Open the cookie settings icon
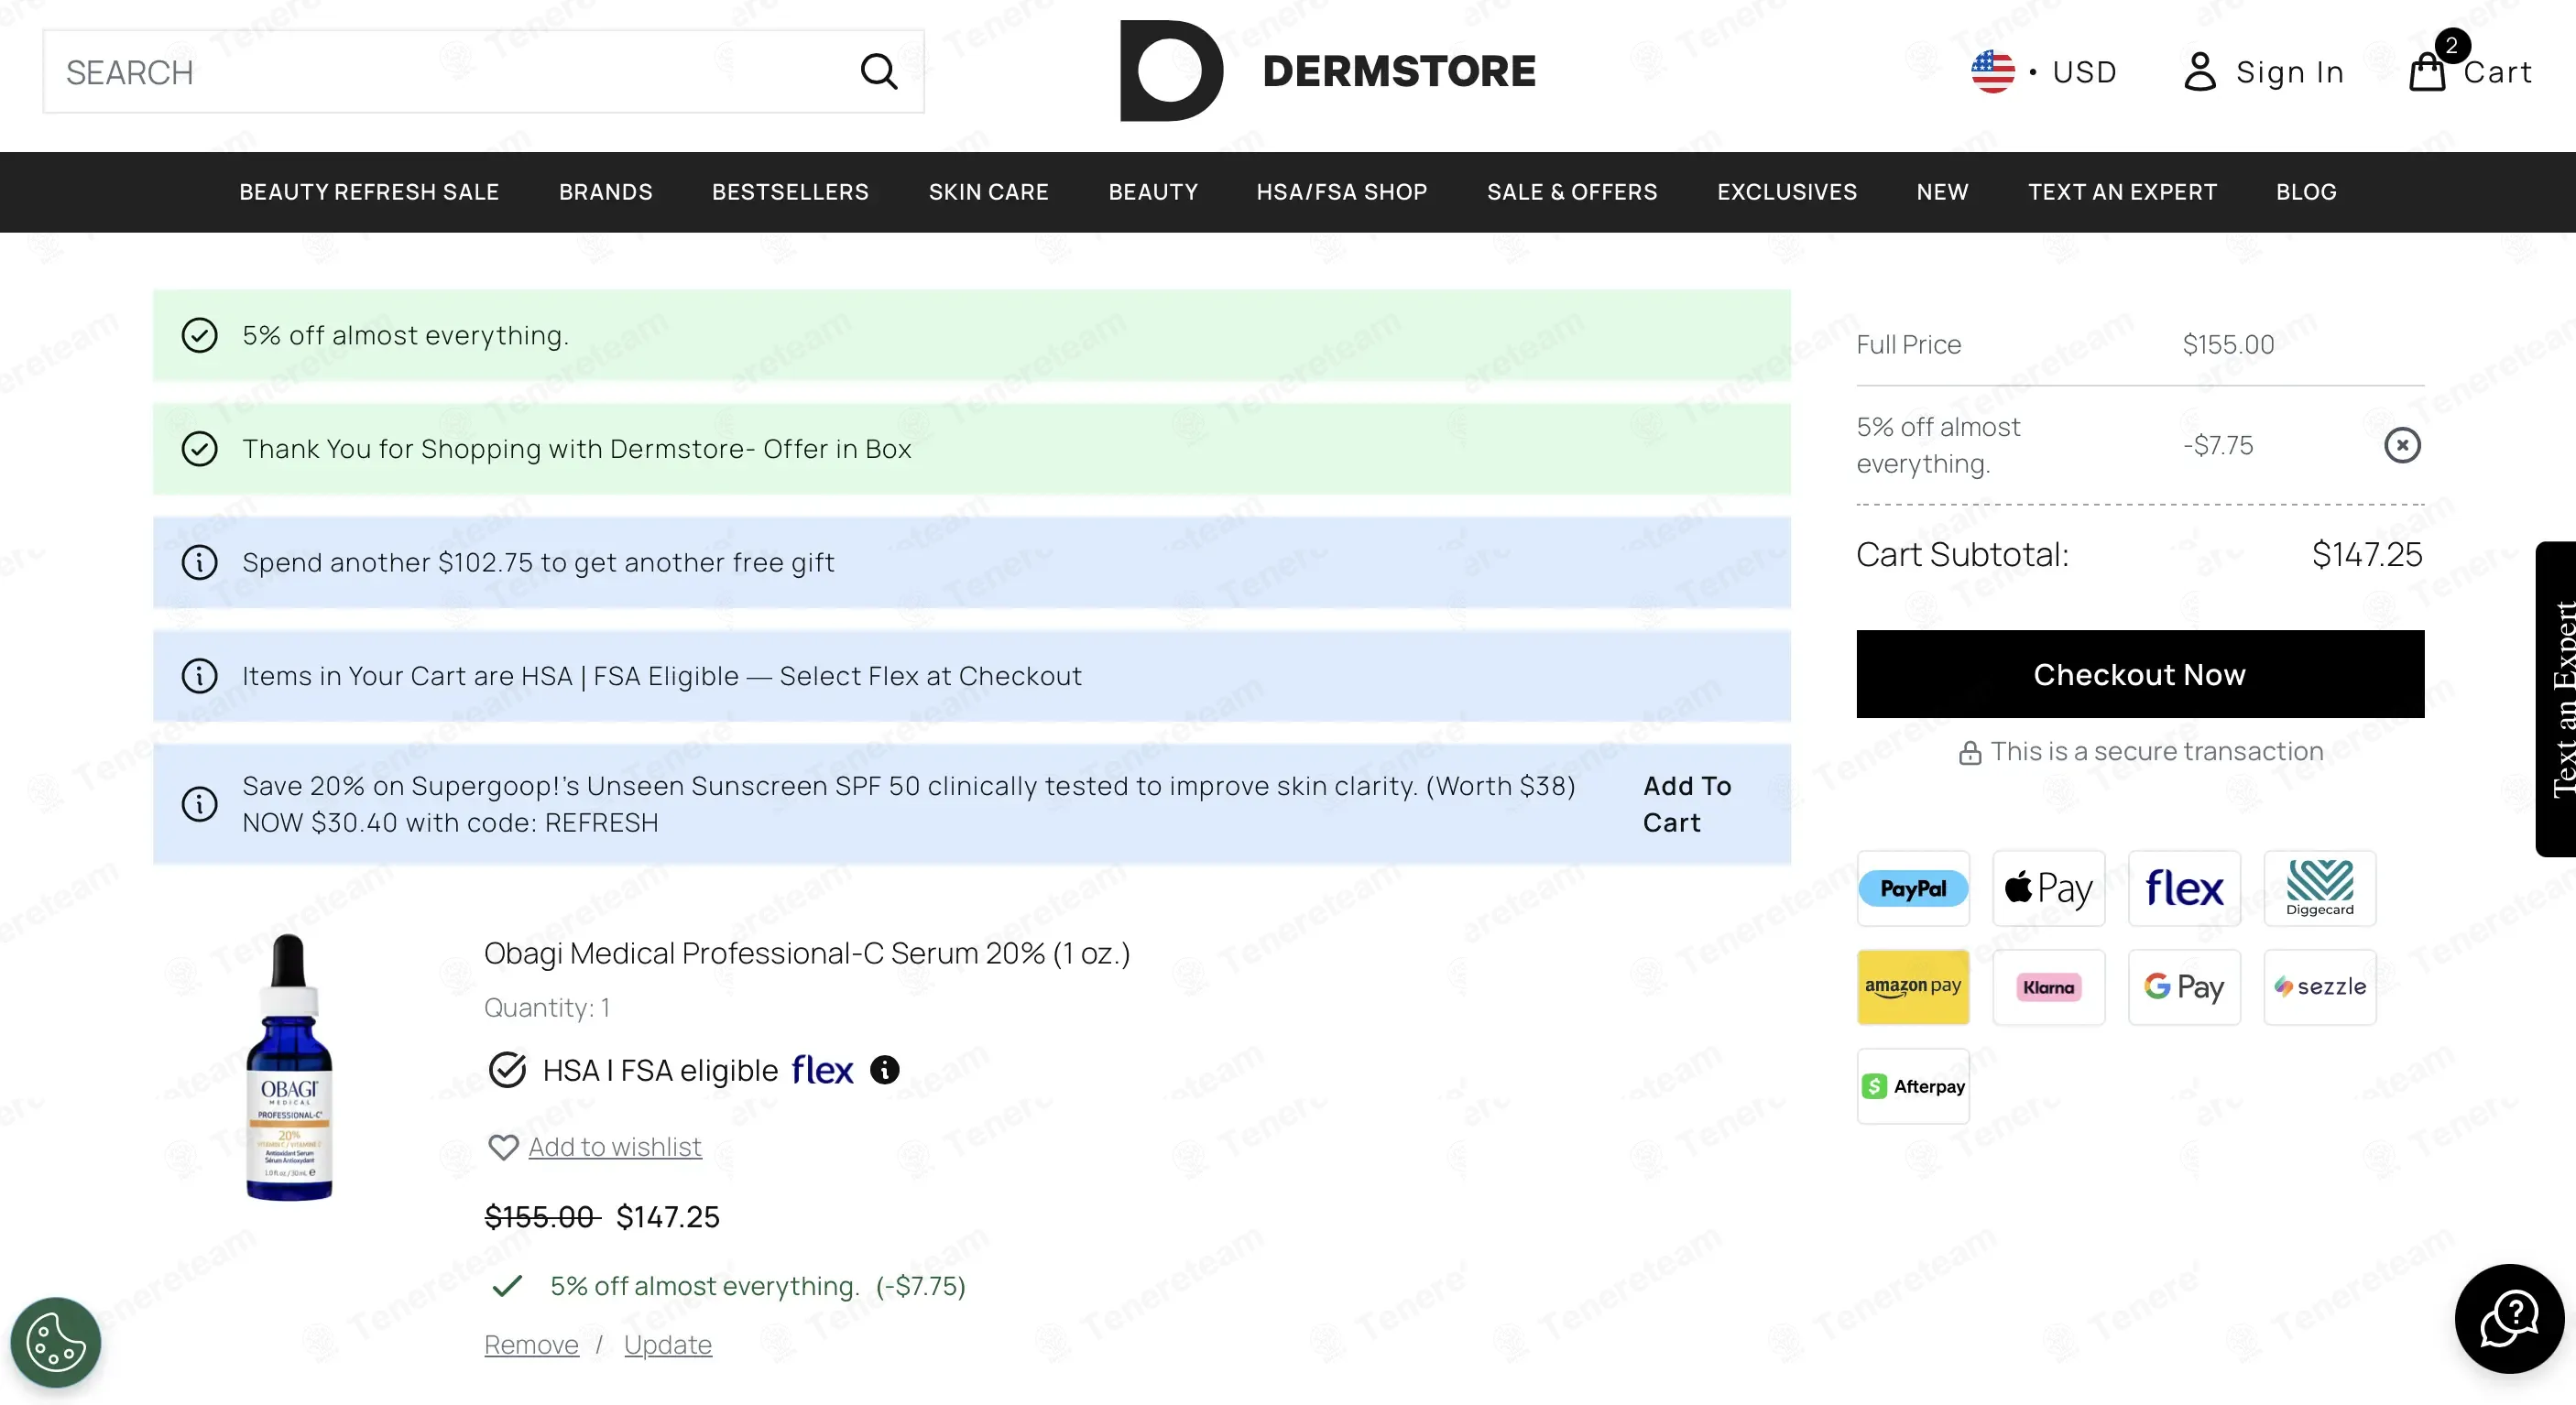The image size is (2576, 1405). point(56,1342)
